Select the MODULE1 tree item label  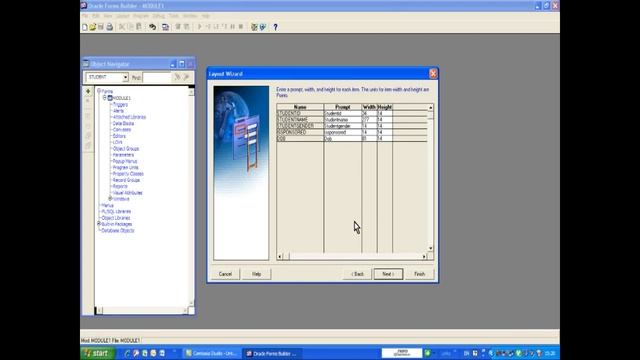(122, 98)
